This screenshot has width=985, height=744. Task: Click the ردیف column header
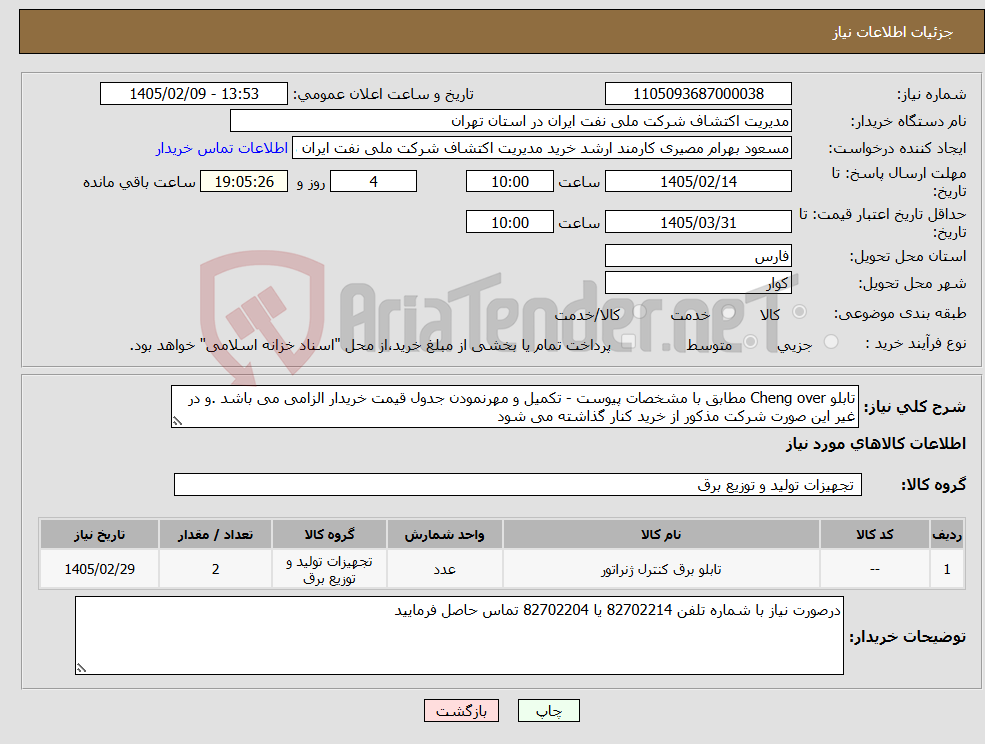tap(947, 534)
